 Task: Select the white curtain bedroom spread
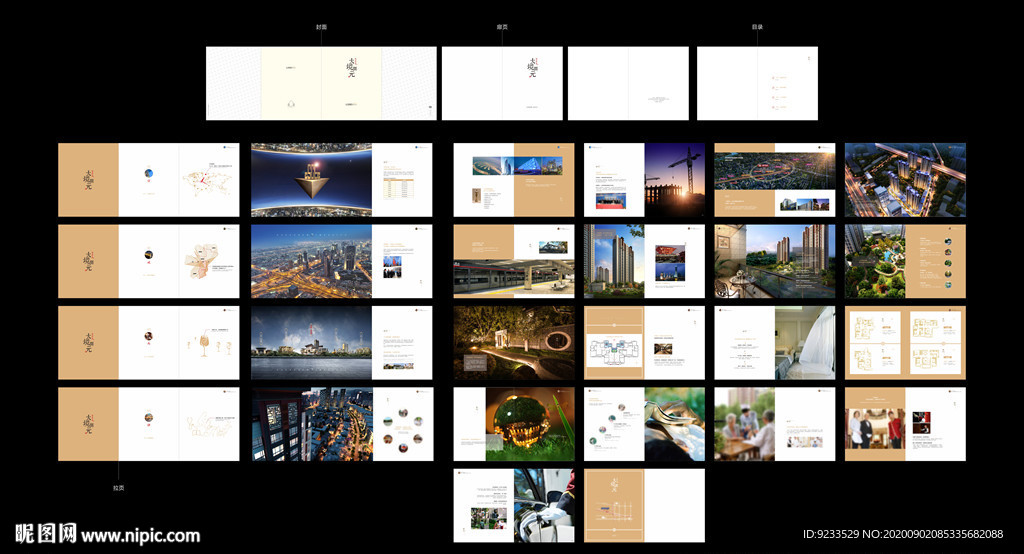point(774,343)
